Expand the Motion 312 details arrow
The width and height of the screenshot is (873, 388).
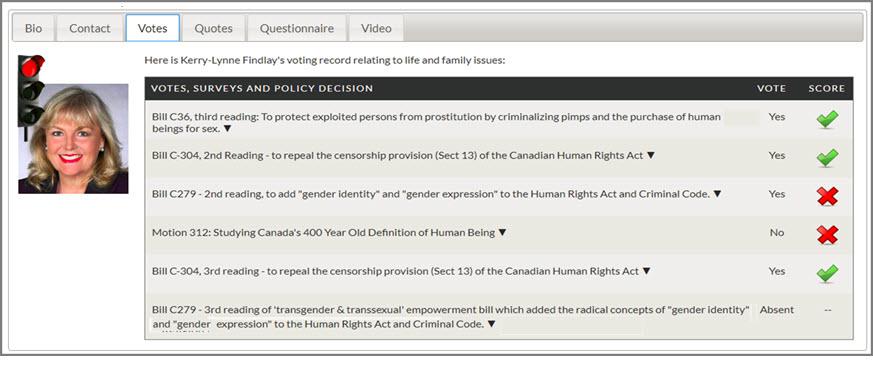tap(502, 233)
